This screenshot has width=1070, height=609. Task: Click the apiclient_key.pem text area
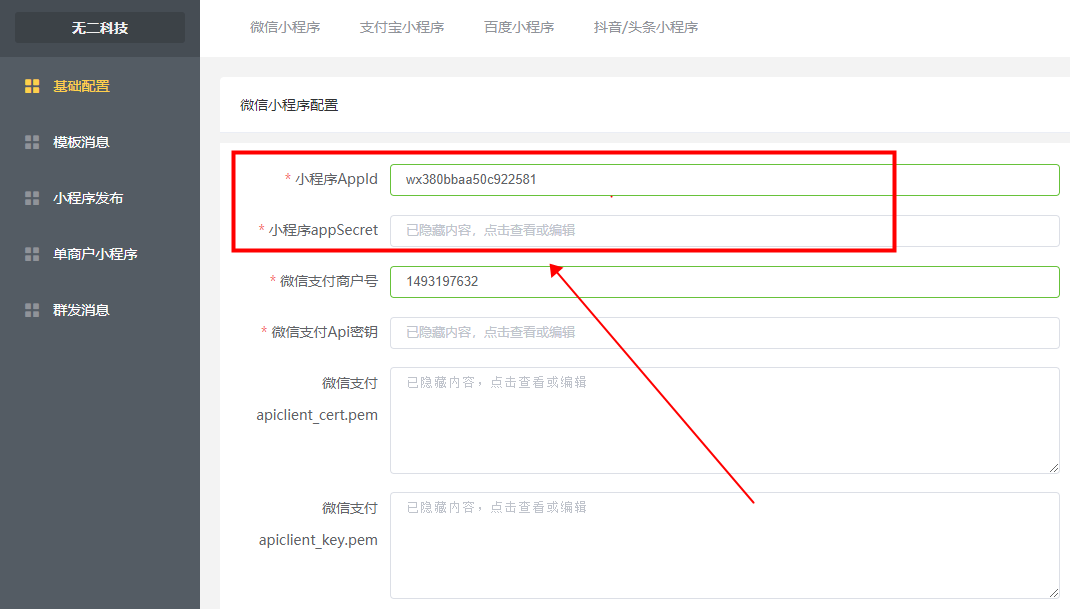(725, 546)
